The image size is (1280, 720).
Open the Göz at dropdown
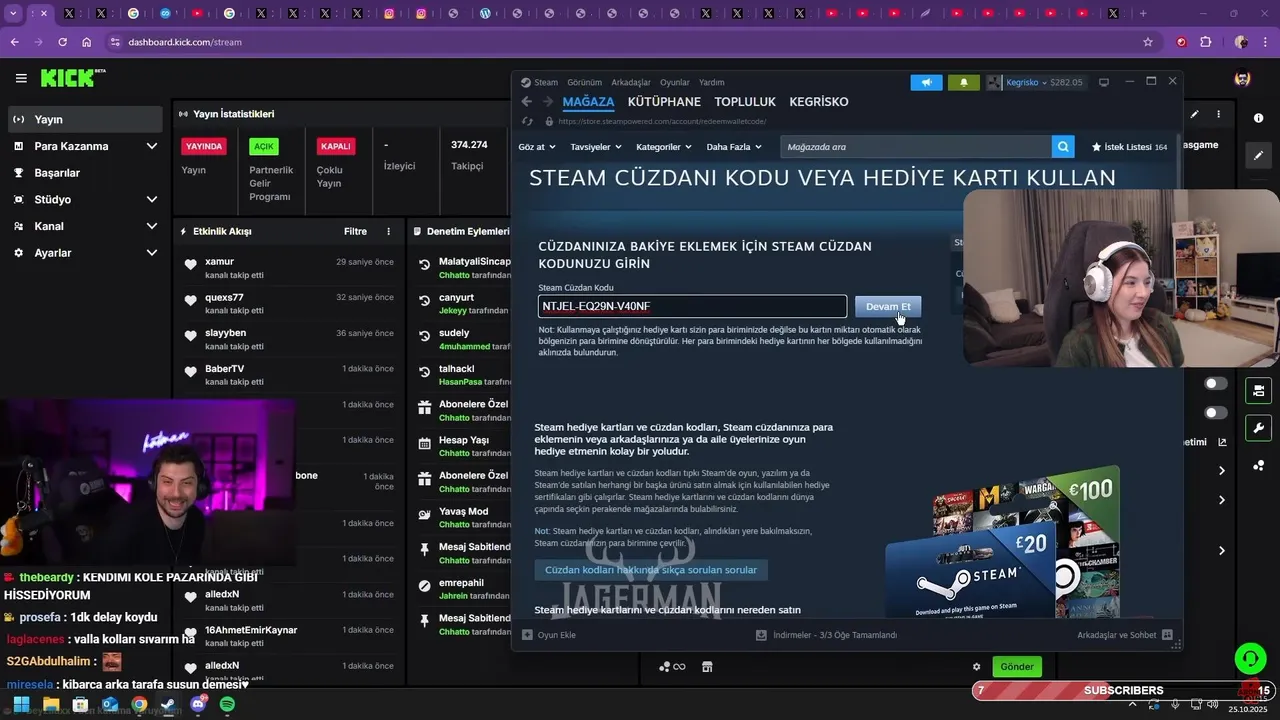click(537, 147)
